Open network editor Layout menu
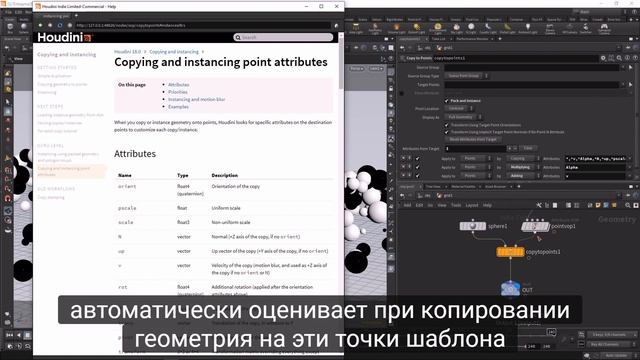 [x=472, y=205]
